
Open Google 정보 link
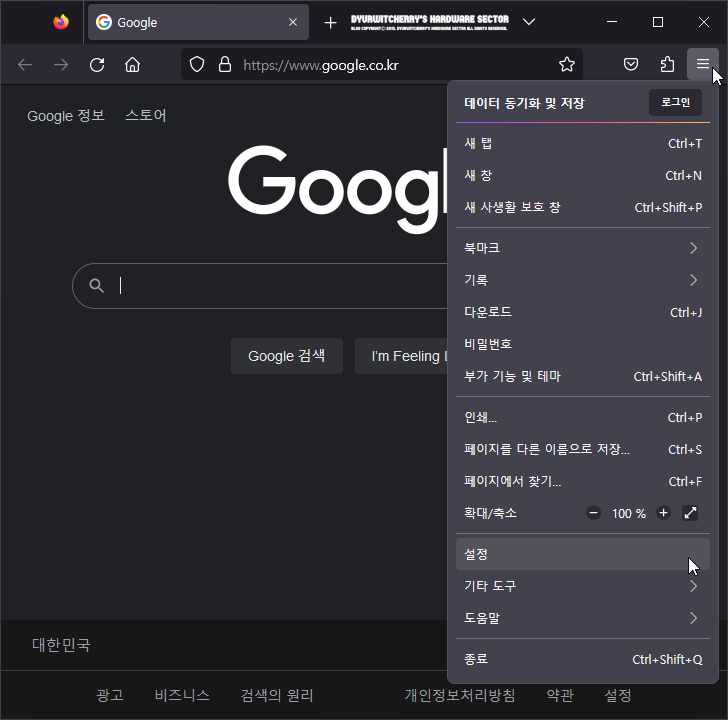66,116
